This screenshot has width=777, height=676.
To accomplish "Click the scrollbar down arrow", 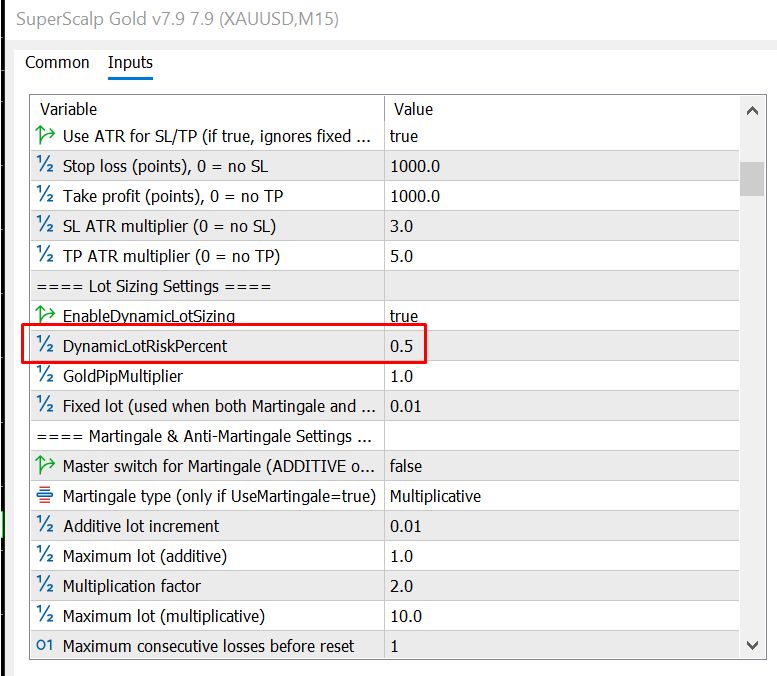I will coord(752,645).
